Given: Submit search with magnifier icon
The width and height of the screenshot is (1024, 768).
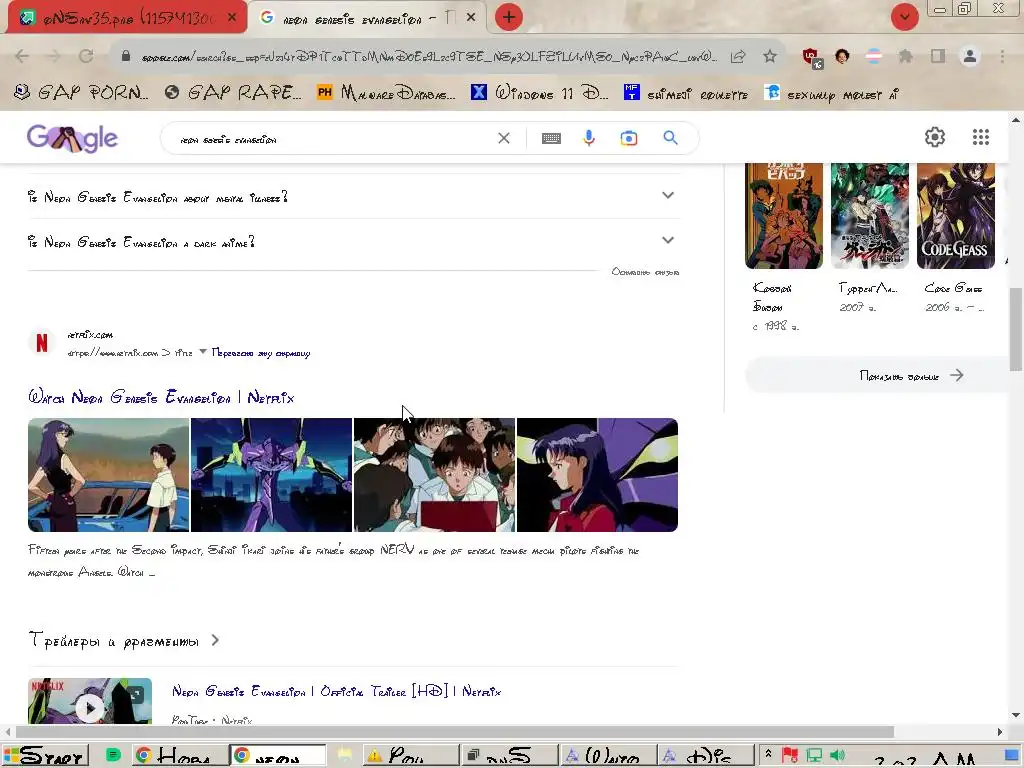Looking at the screenshot, I should (x=670, y=138).
